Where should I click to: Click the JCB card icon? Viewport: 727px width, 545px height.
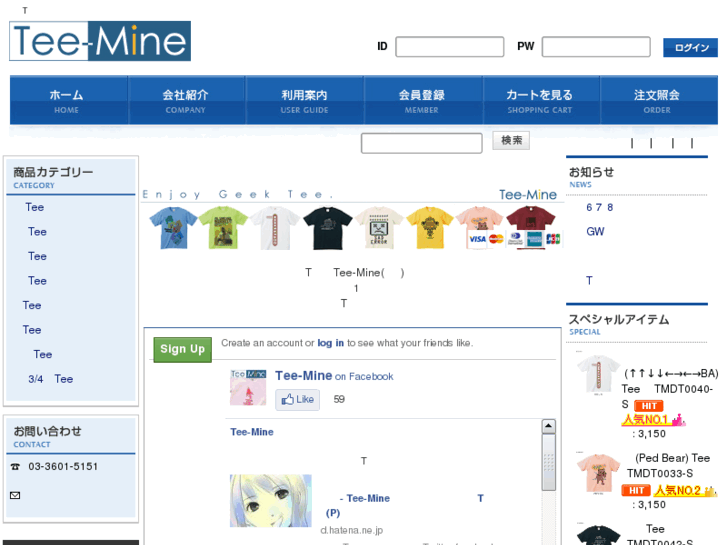(553, 239)
